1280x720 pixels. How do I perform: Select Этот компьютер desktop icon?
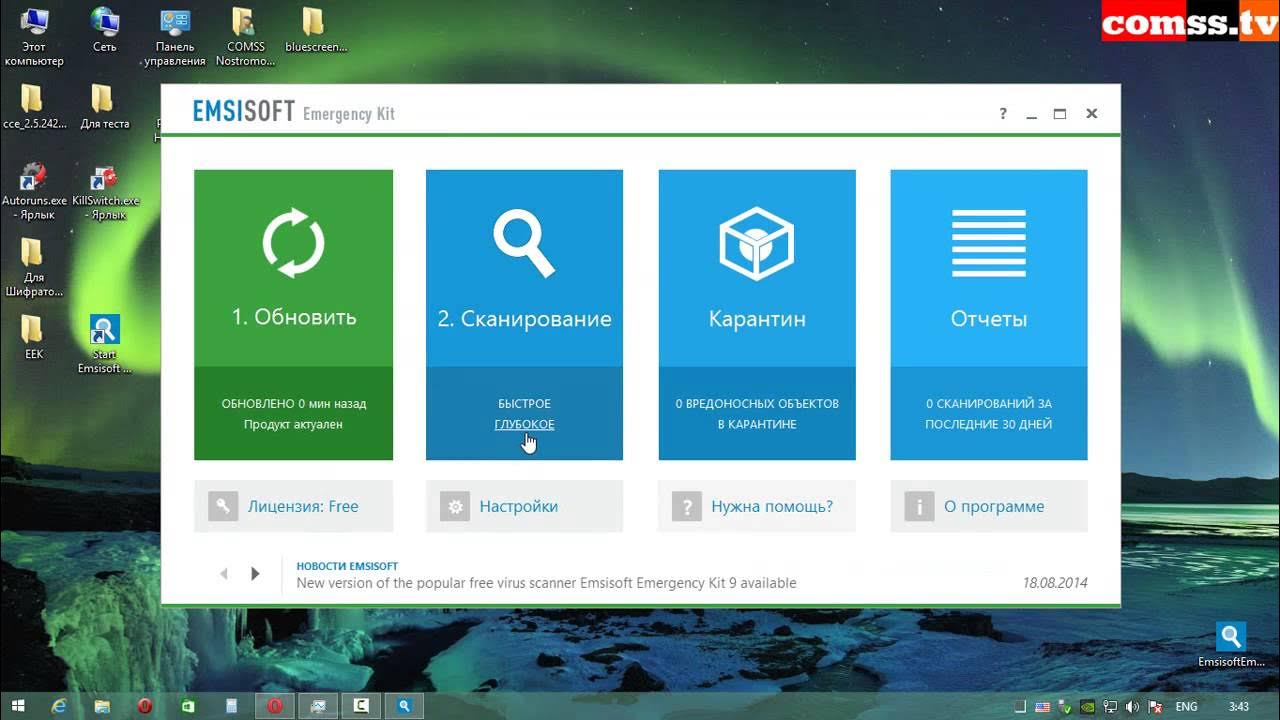33,36
